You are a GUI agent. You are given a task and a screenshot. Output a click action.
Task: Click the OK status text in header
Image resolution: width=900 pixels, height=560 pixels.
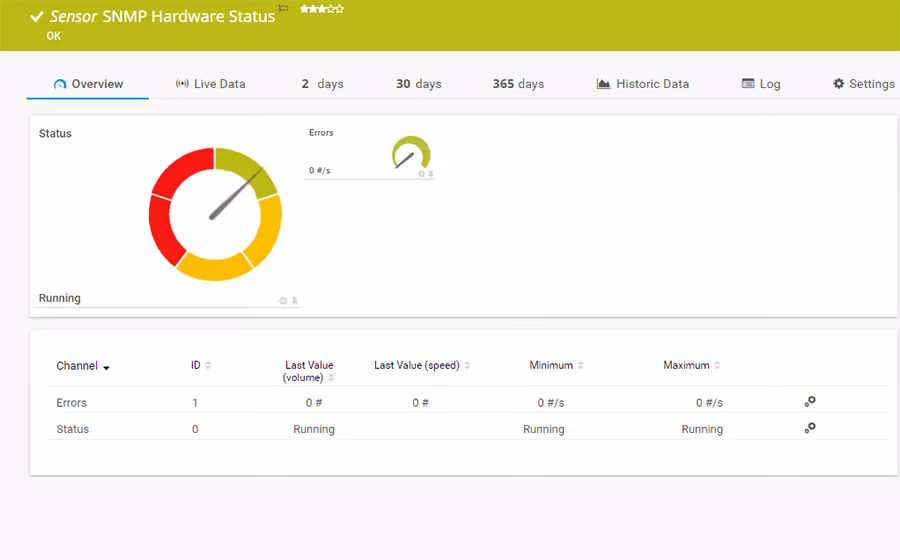(53, 36)
